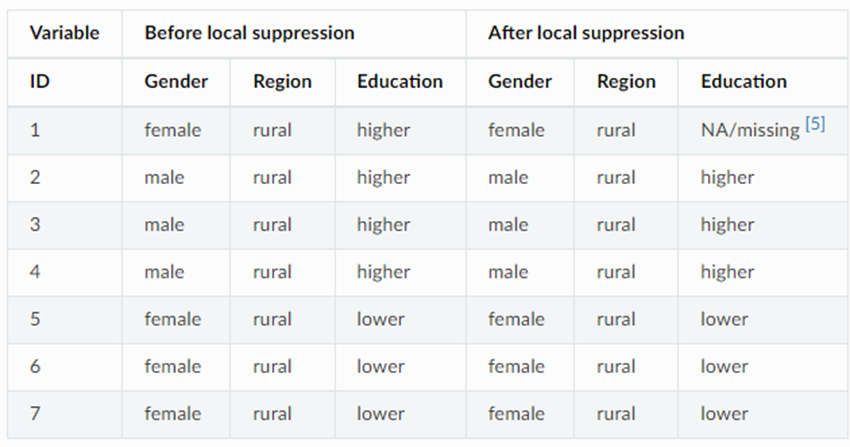Screen dimensions: 850x447
Task: Click the 'Variable' header cell
Action: click(64, 33)
